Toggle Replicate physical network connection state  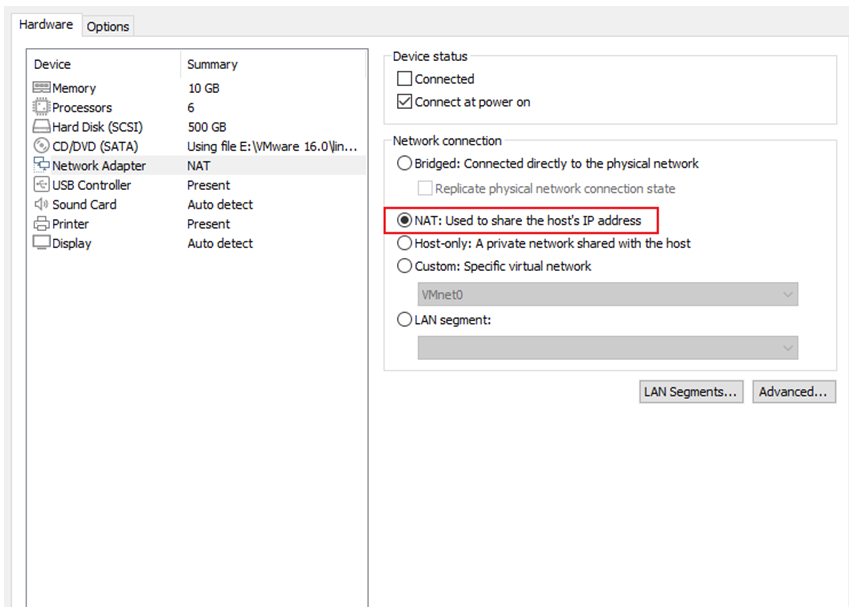click(425, 188)
